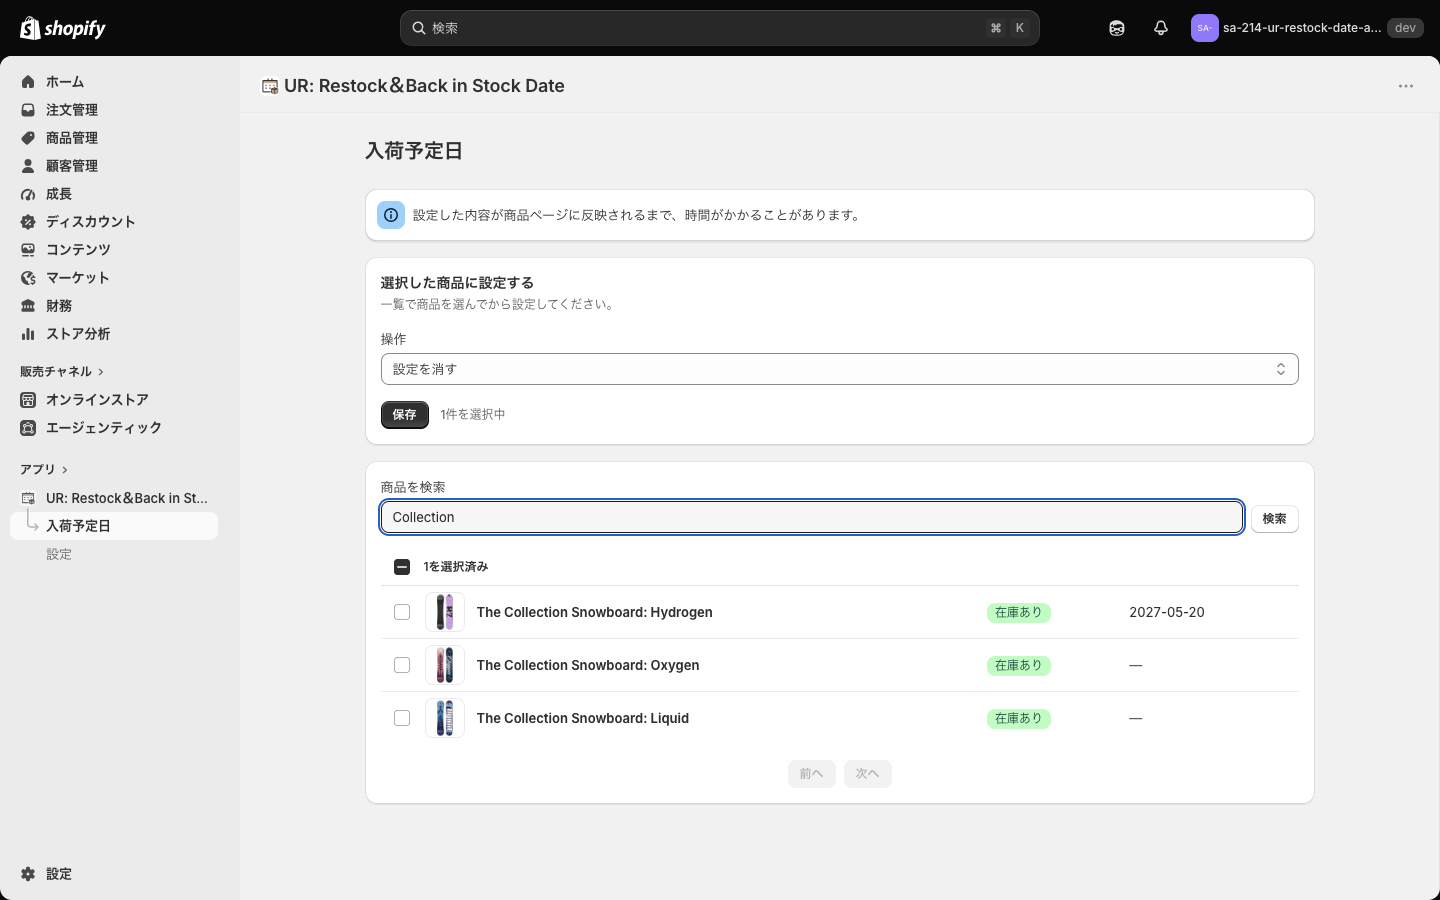1440x900 pixels.
Task: Click the コンテンツ content icon
Action: tap(28, 250)
